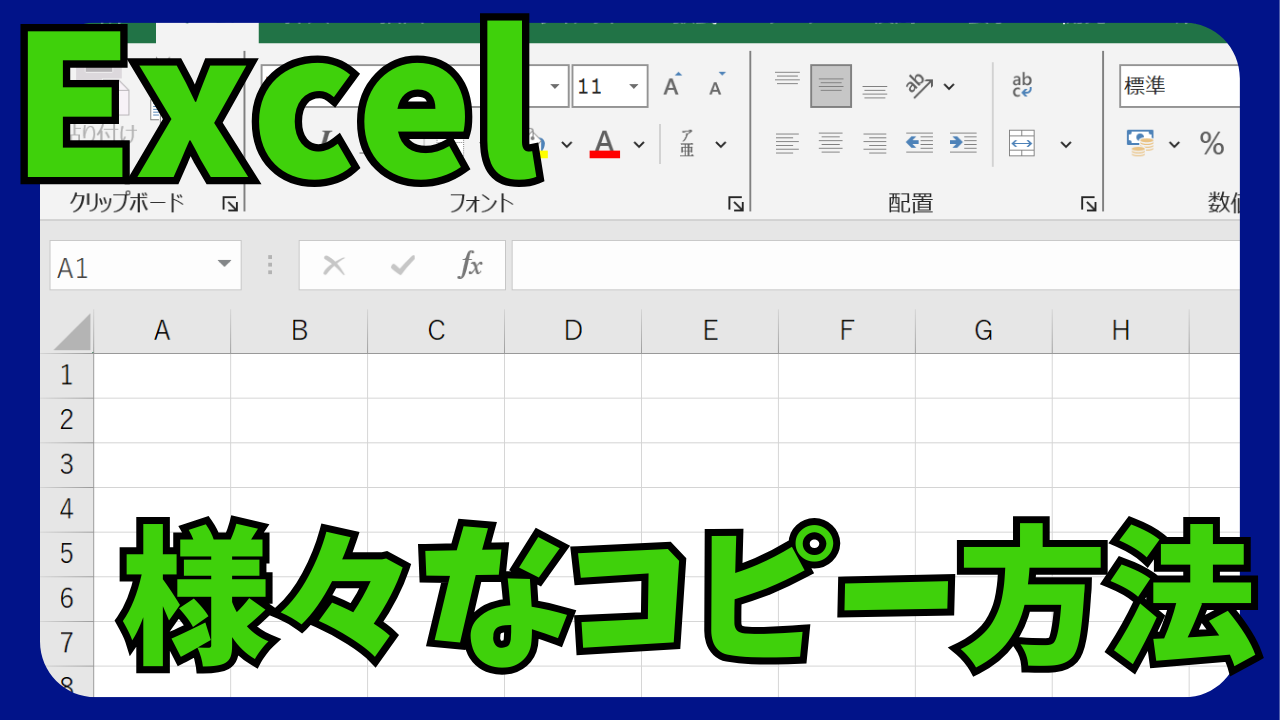Select cell E3 in the grid

tap(710, 465)
